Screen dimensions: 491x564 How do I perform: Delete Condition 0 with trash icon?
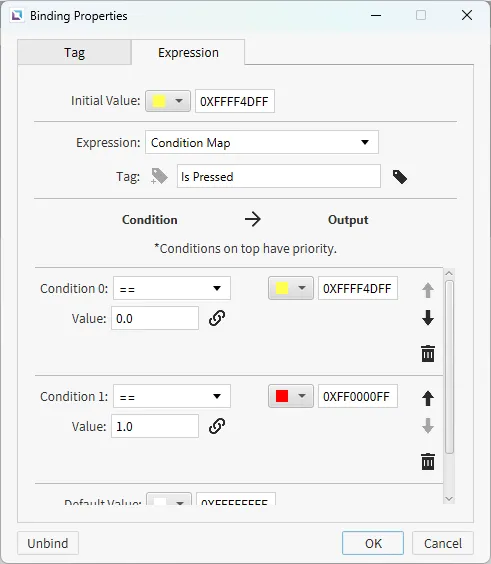tap(428, 353)
